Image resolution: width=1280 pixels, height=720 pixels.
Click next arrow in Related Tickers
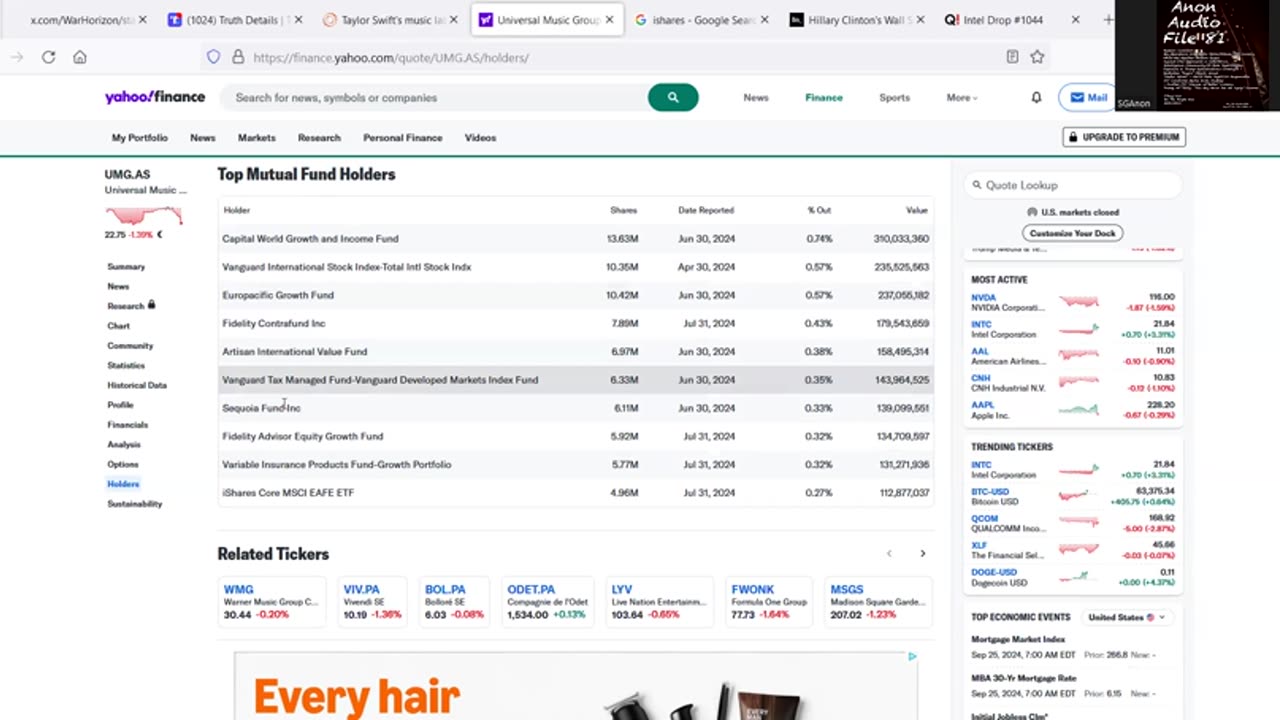(x=922, y=553)
